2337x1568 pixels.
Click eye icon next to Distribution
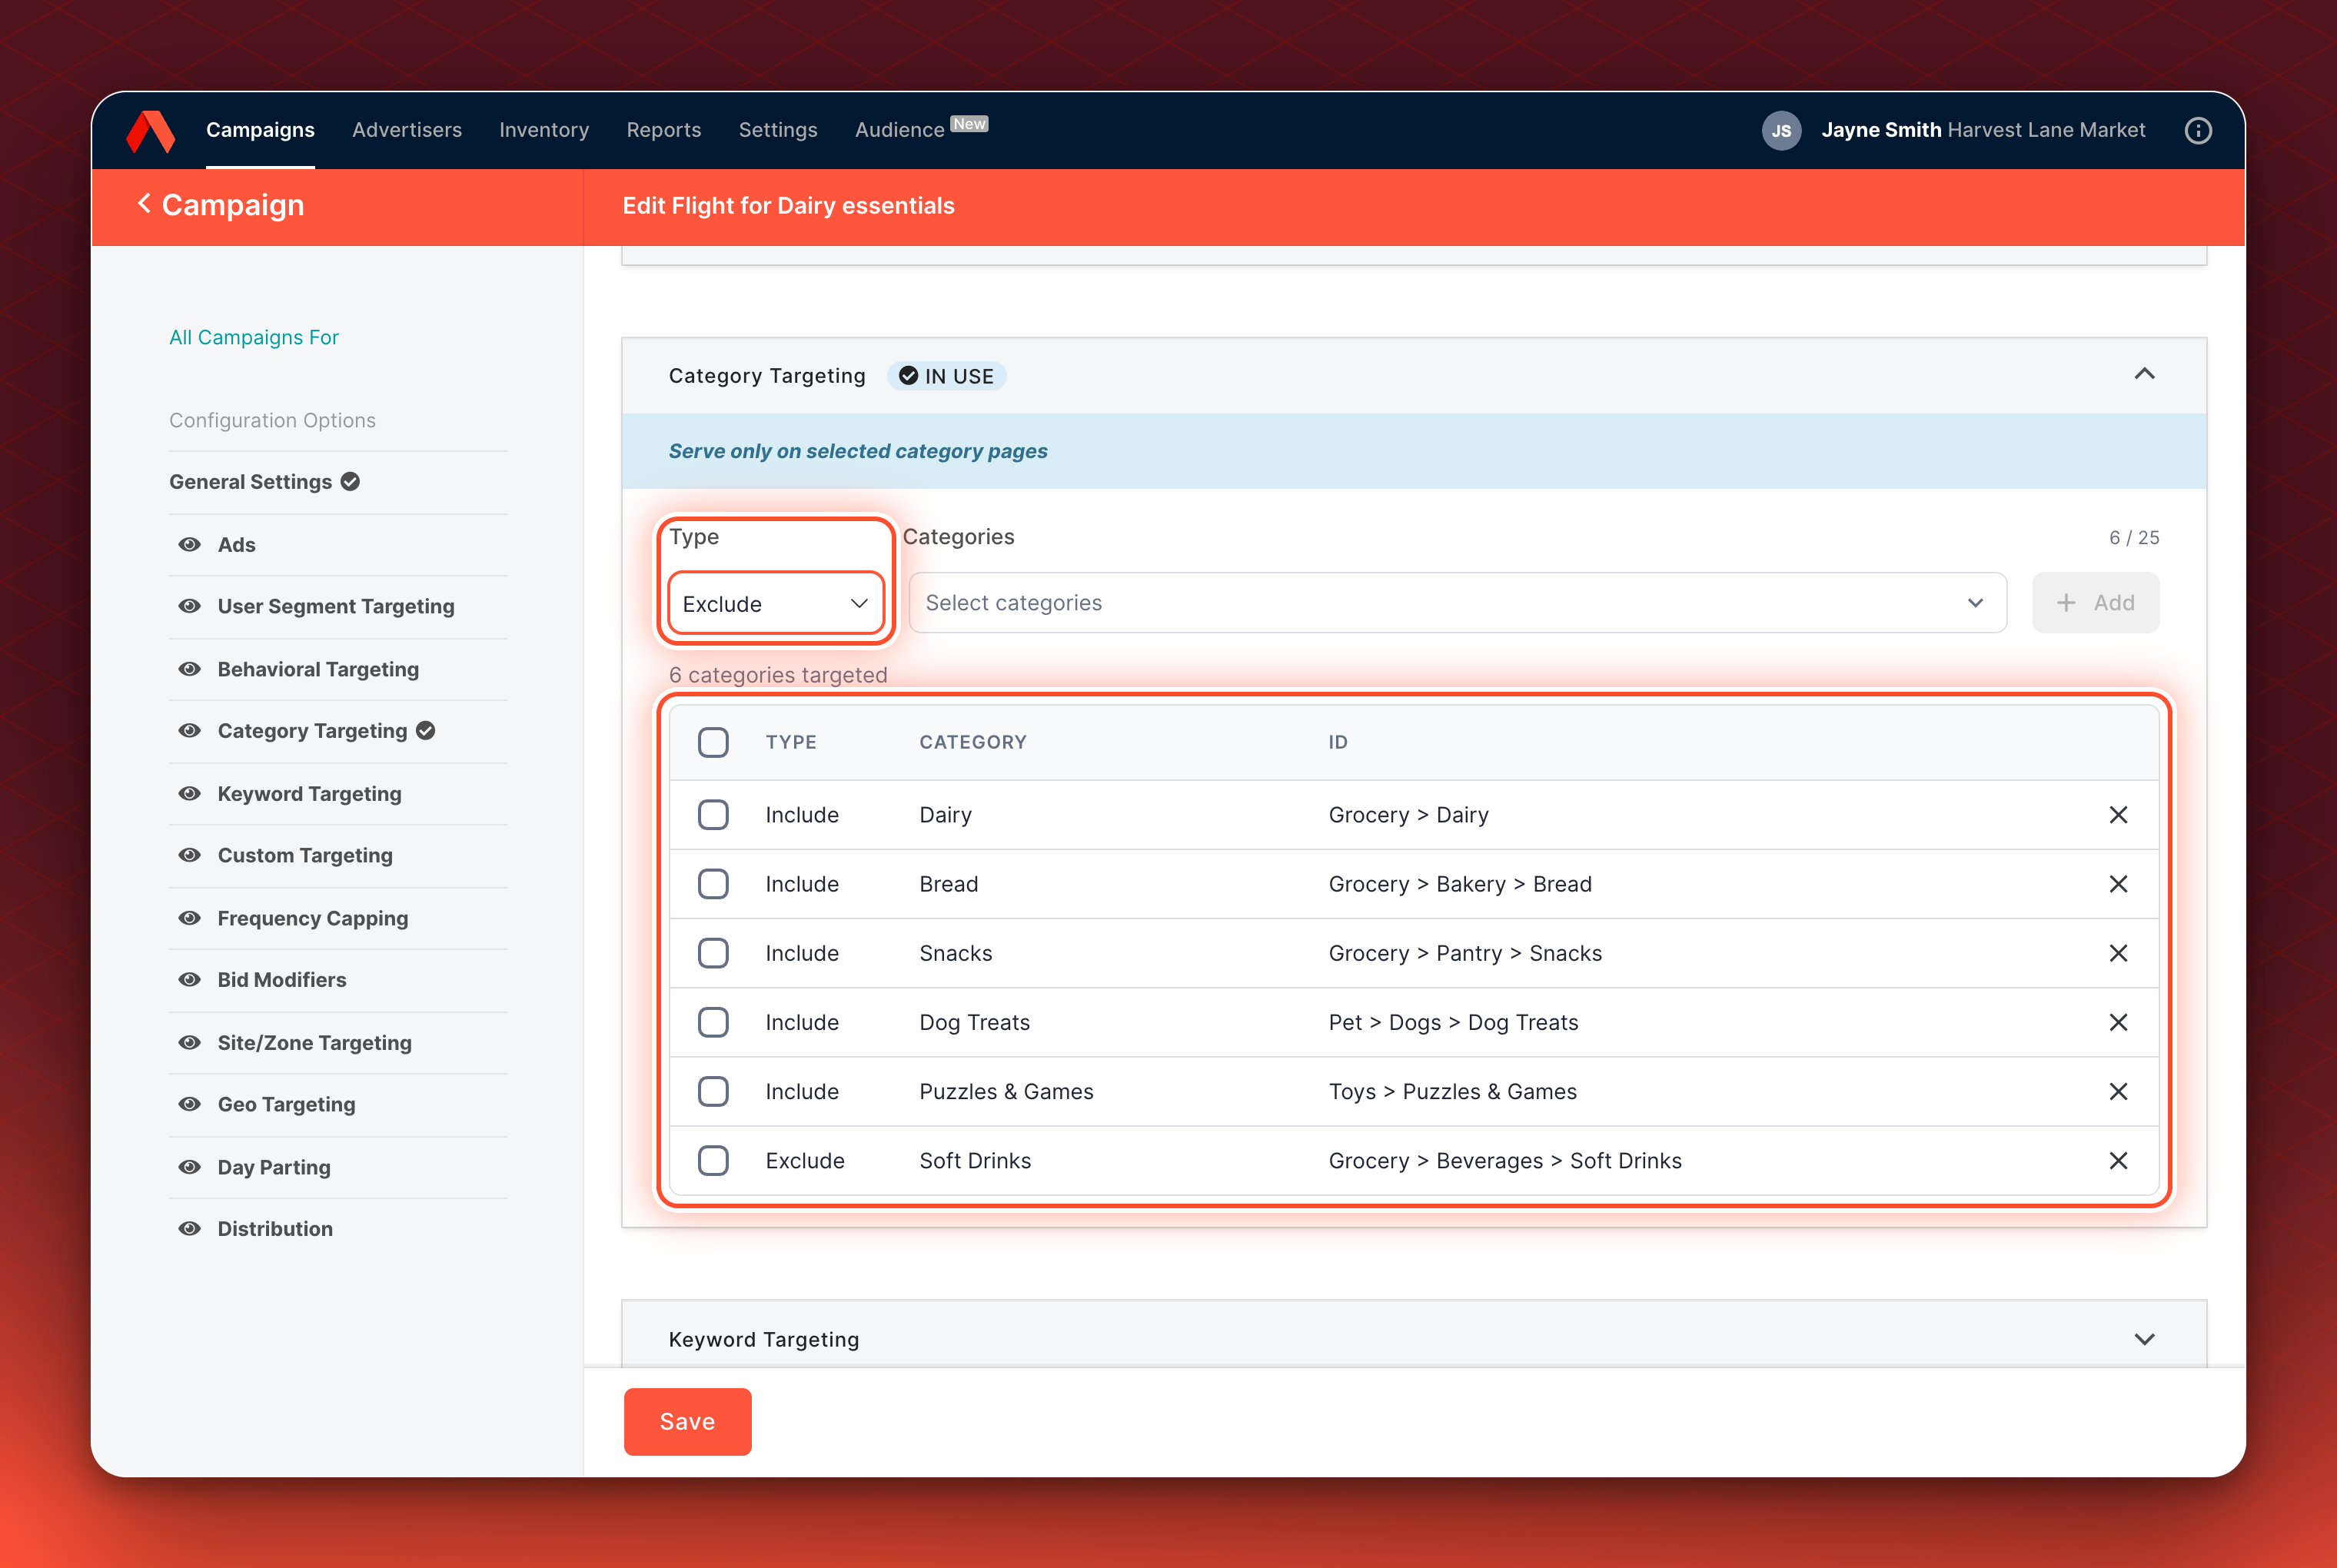coord(189,1228)
